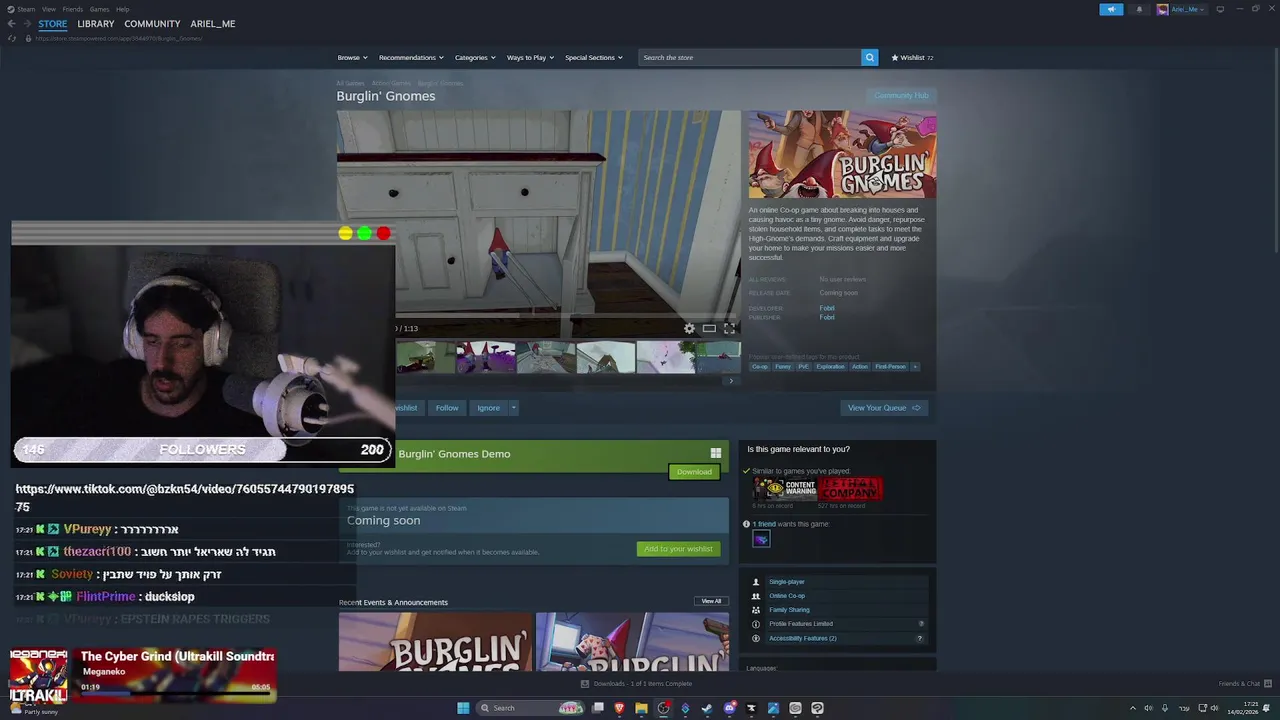Open Discord from the taskbar
The image size is (1280, 720).
pos(729,708)
